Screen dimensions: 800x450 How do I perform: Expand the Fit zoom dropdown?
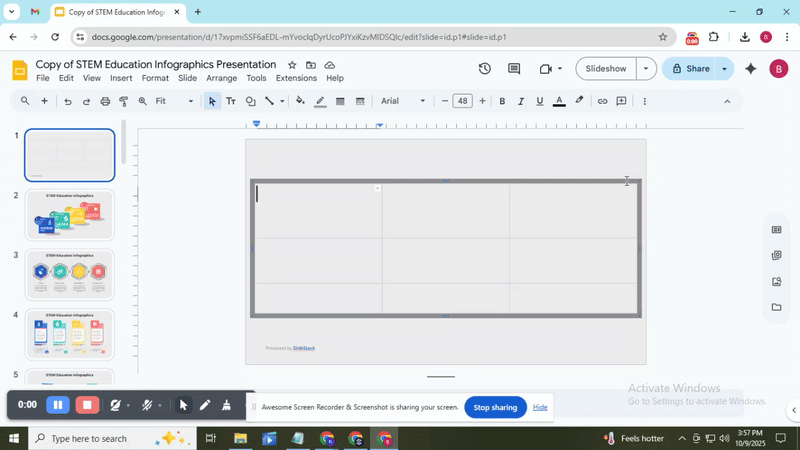pyautogui.click(x=174, y=101)
